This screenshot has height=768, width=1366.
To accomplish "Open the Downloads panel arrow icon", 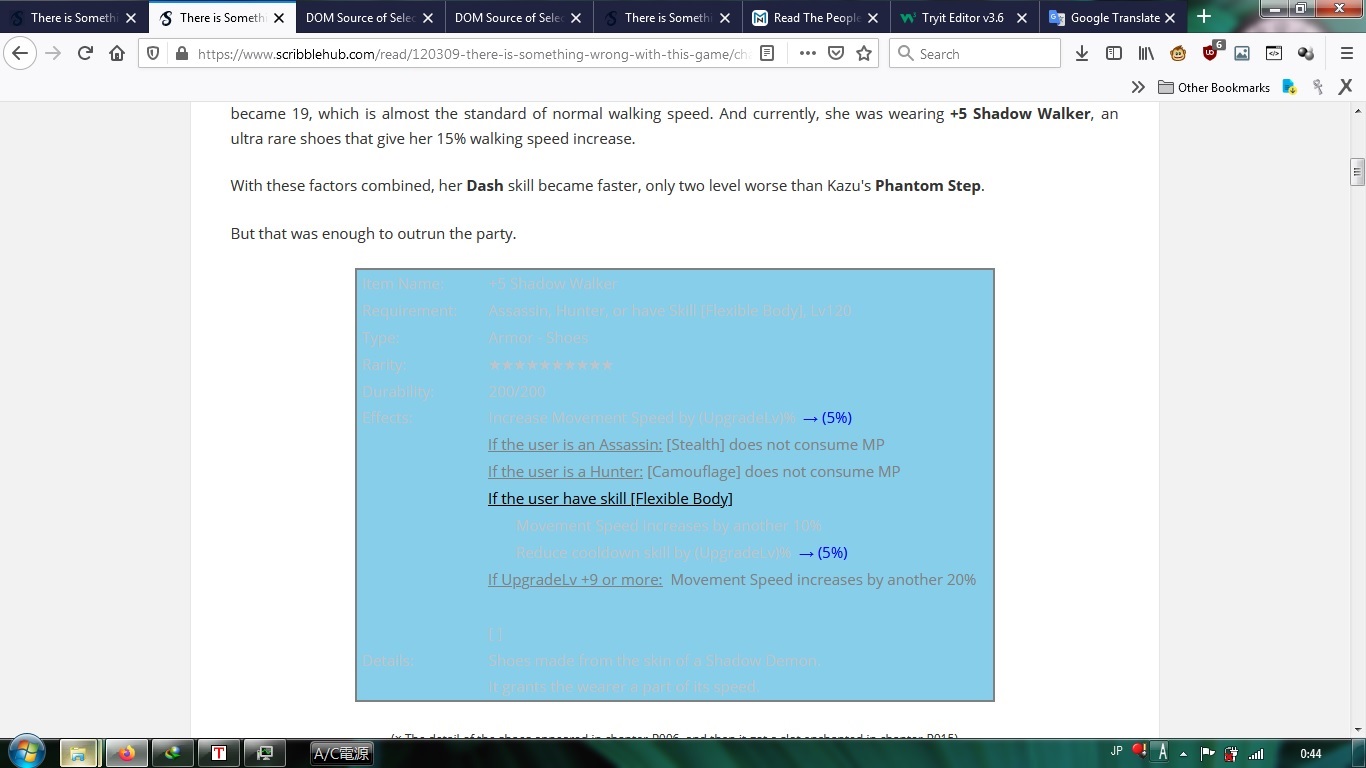I will [1081, 54].
